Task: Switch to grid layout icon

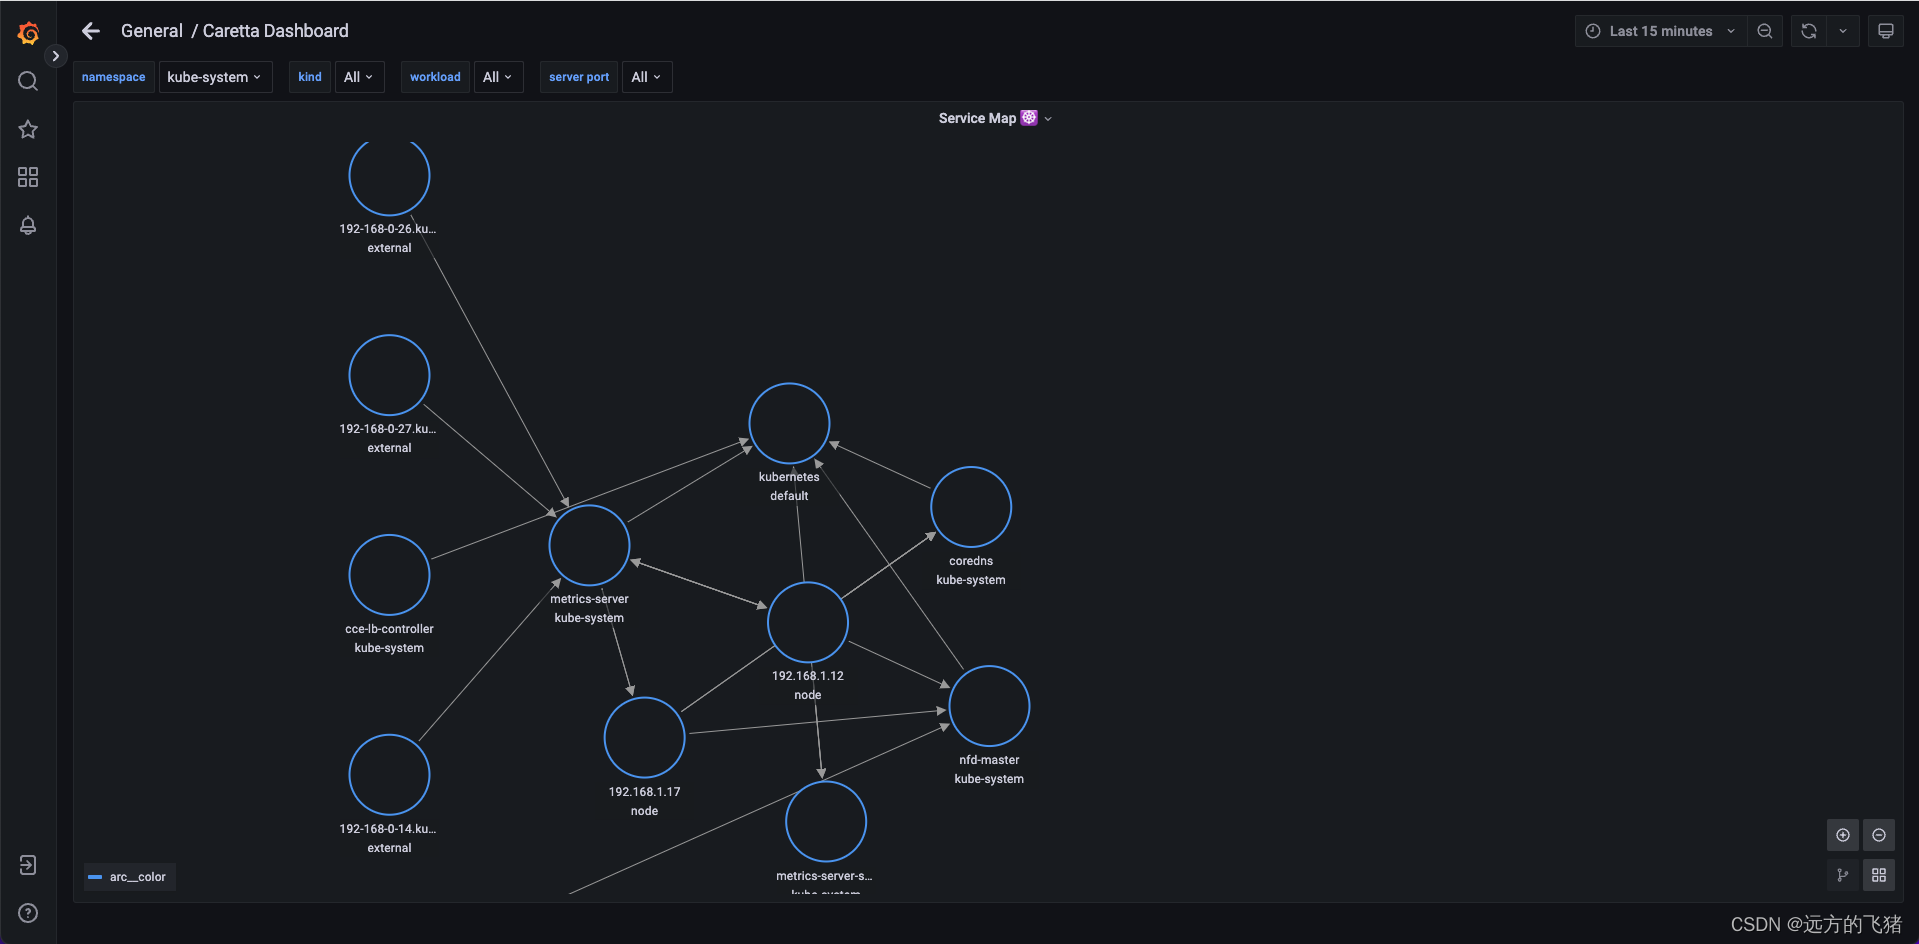Action: [x=1879, y=875]
